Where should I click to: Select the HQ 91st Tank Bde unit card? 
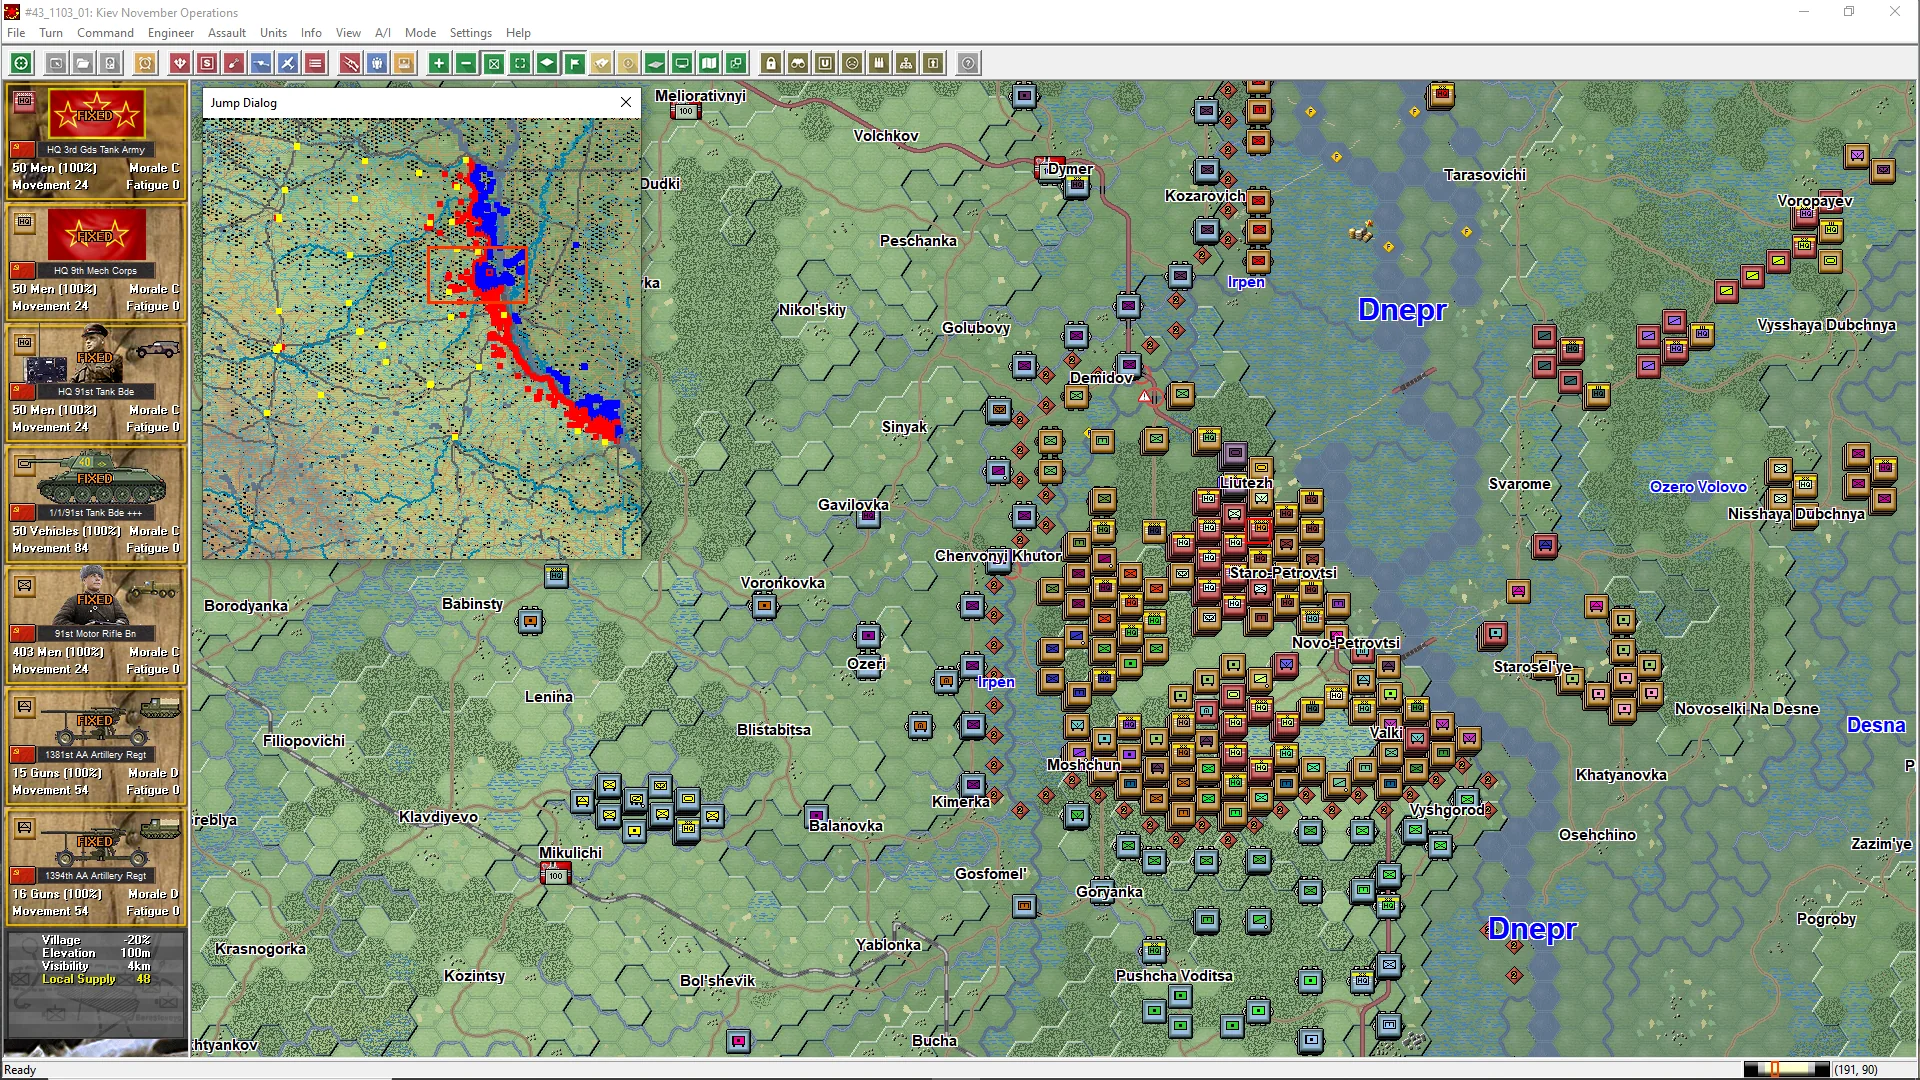point(96,383)
